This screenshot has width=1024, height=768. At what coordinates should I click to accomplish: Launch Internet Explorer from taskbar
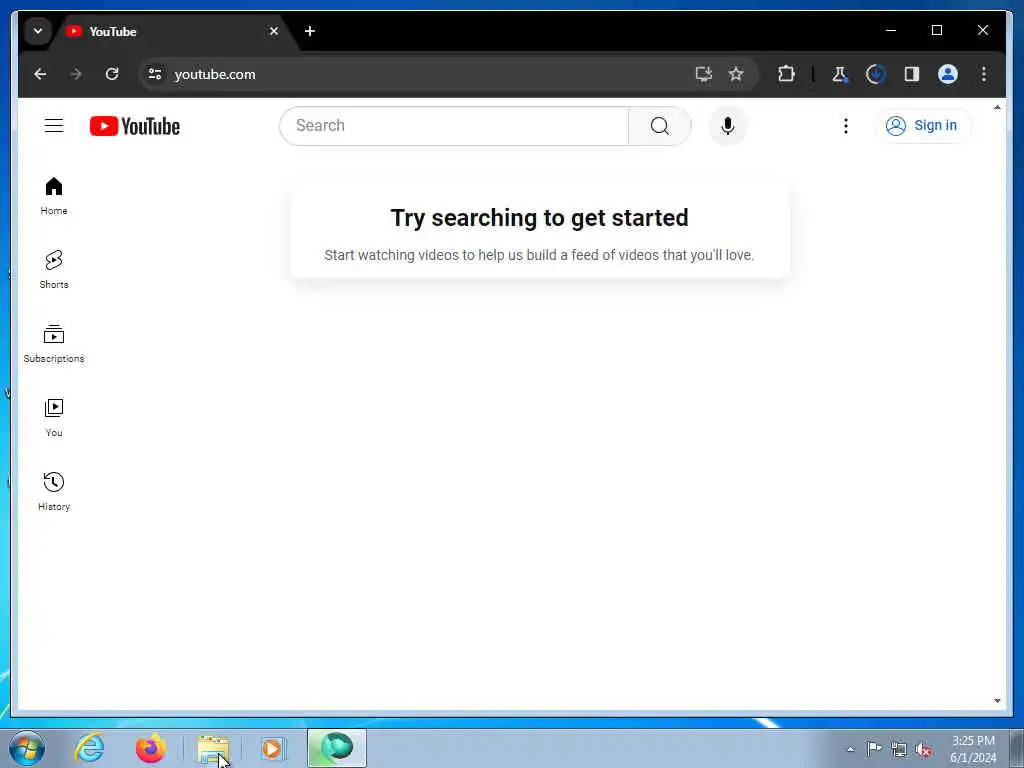(x=89, y=748)
